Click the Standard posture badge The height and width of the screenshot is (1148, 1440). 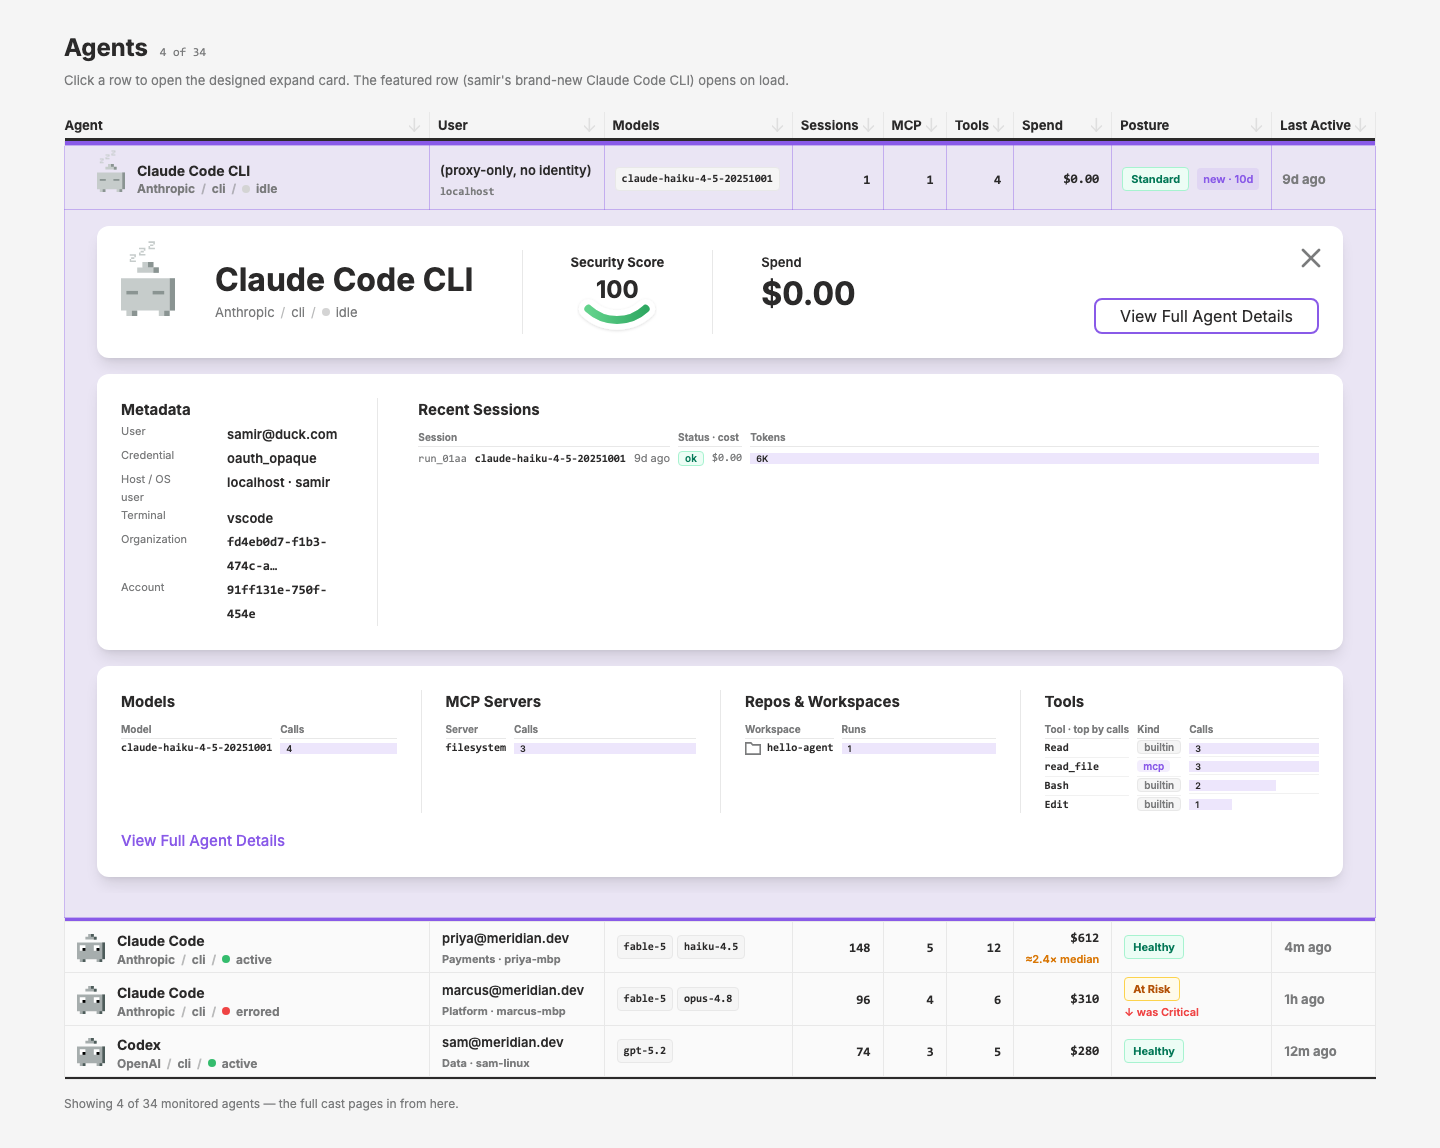coord(1155,179)
